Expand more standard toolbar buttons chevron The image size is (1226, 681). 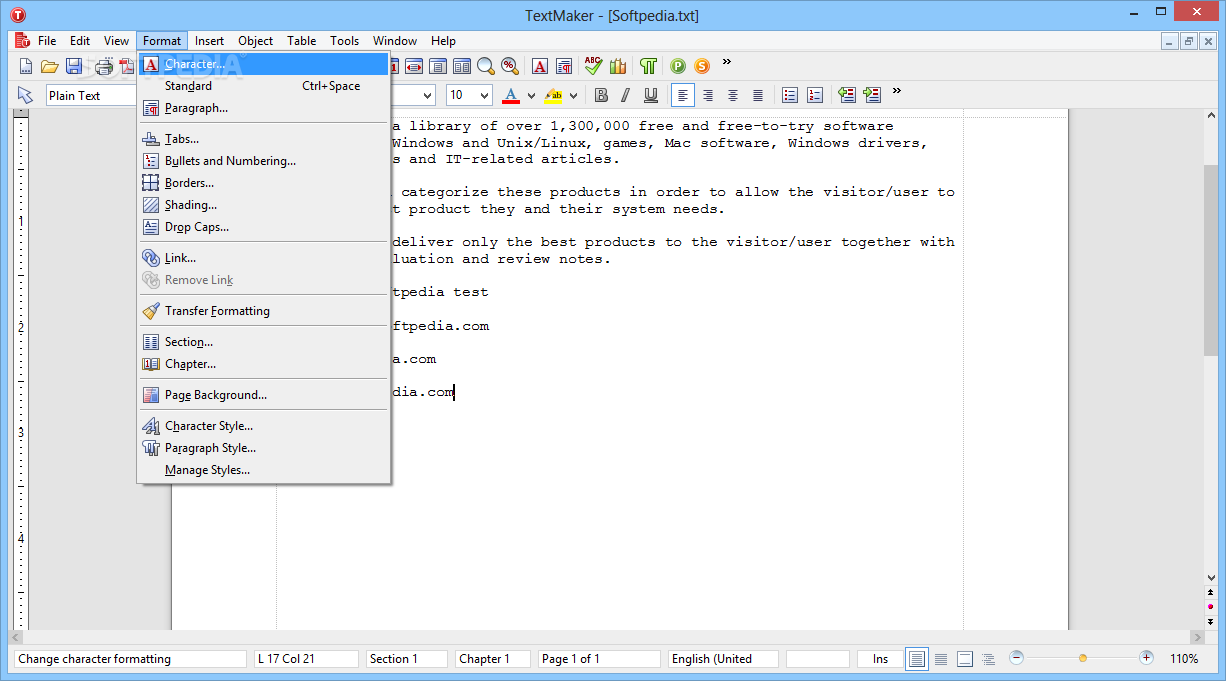(x=727, y=62)
